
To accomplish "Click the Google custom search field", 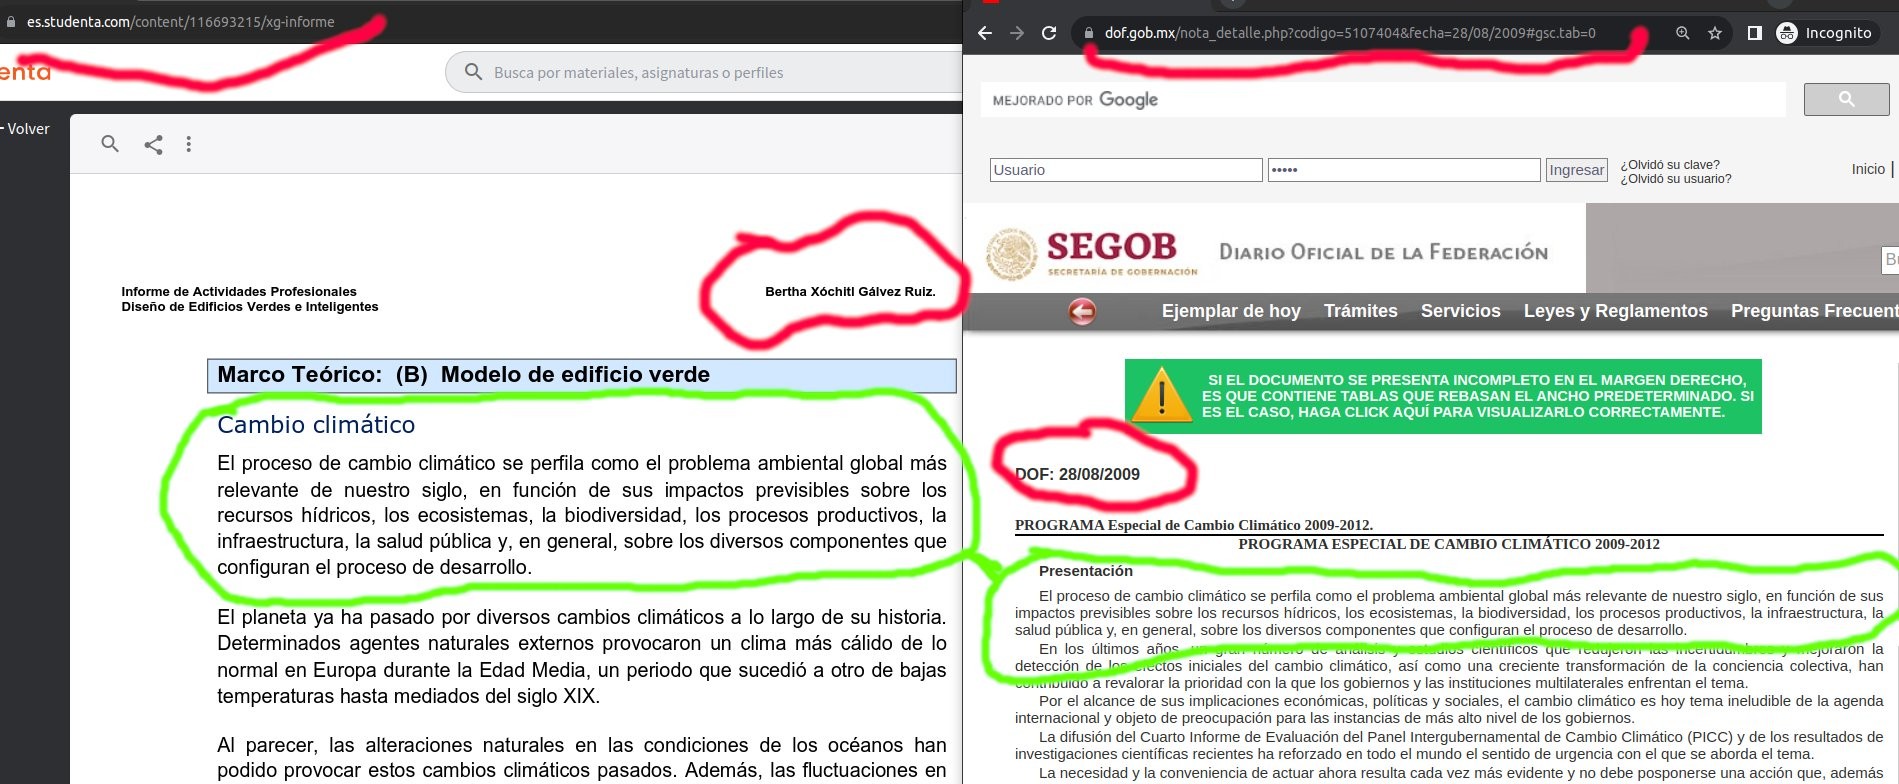I will 1383,100.
